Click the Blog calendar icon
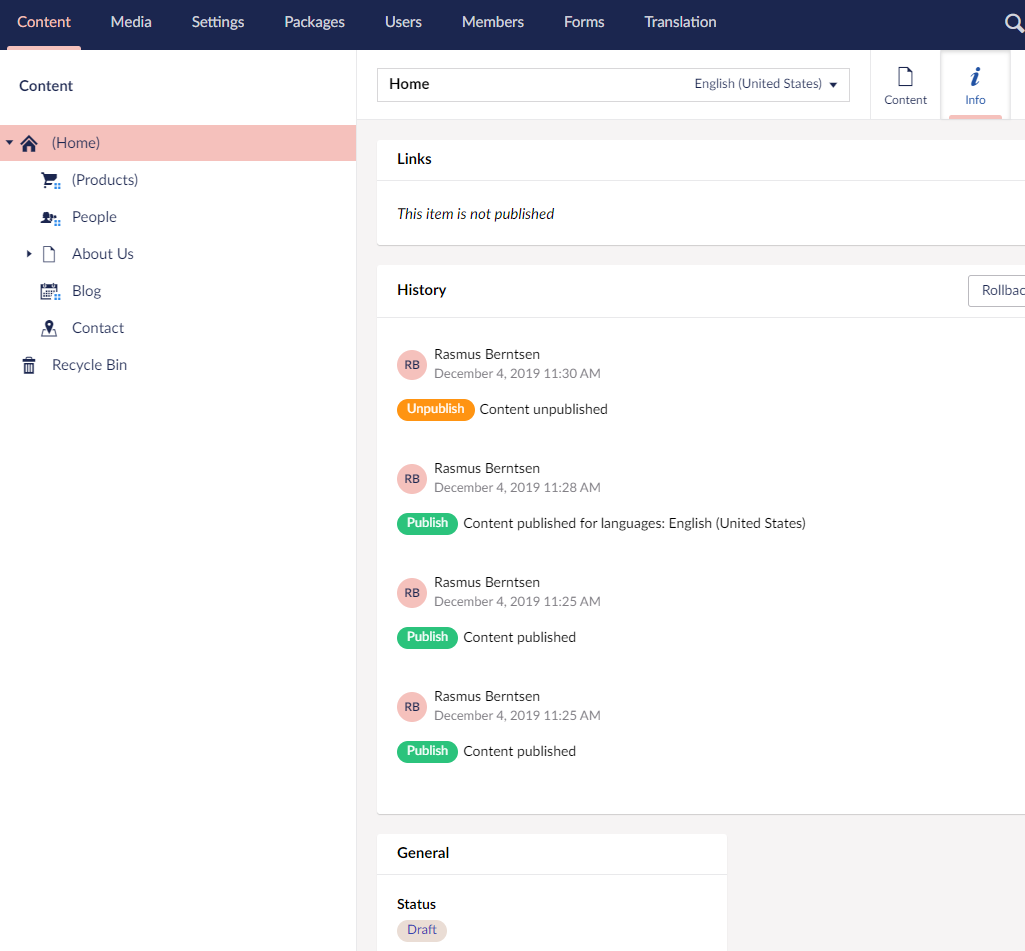This screenshot has width=1025, height=951. point(50,292)
